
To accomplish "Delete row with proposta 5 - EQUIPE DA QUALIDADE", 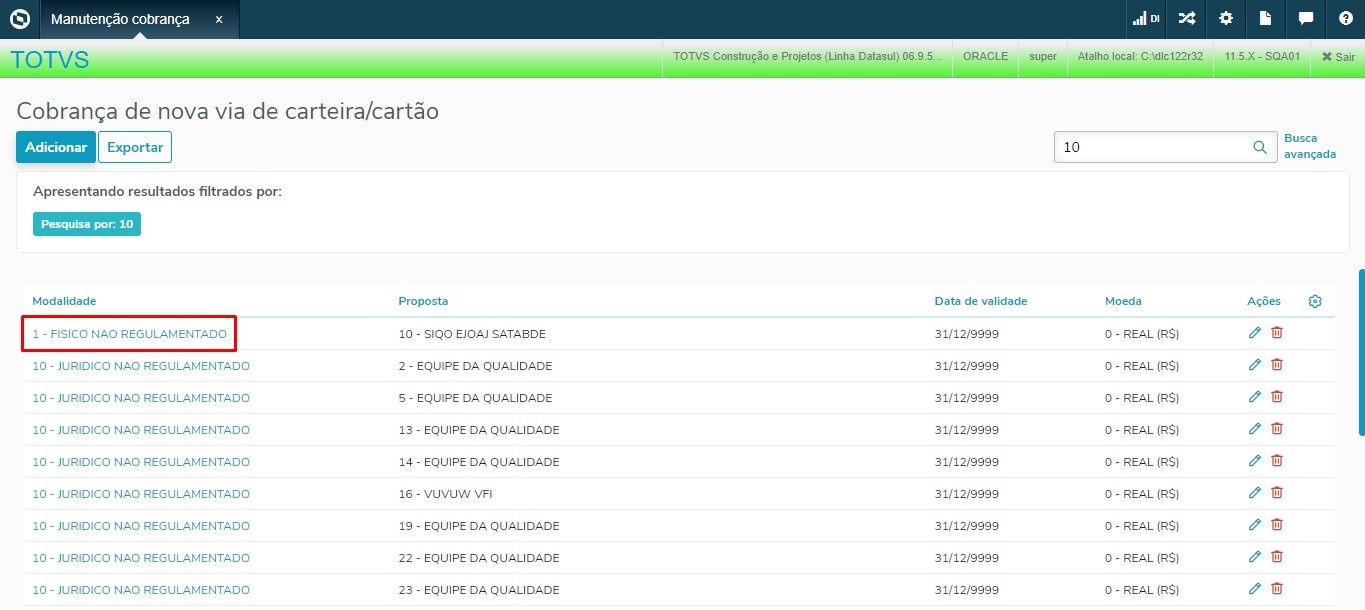I will 1277,397.
